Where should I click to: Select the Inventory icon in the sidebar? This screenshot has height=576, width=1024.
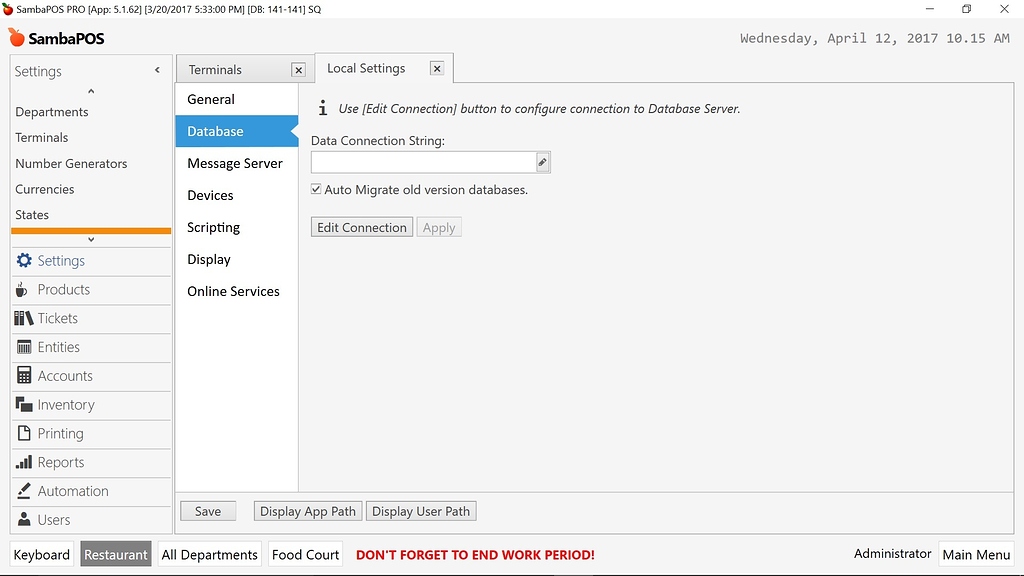(23, 405)
